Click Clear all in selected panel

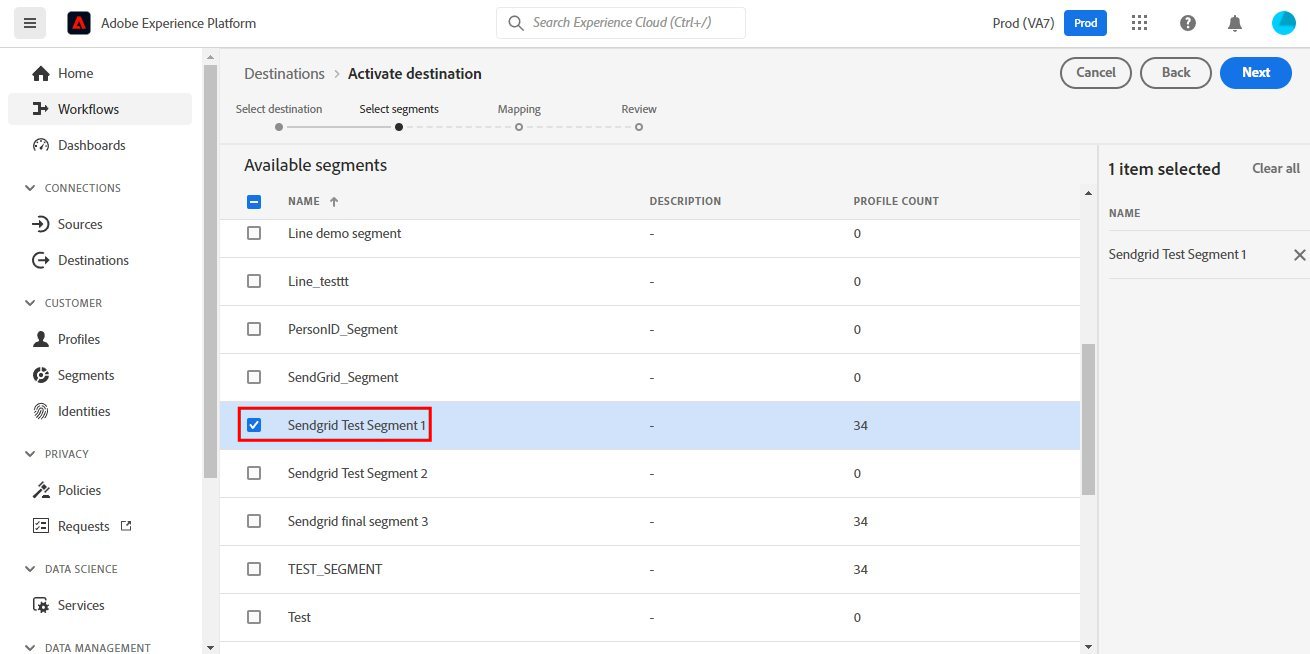(1276, 169)
